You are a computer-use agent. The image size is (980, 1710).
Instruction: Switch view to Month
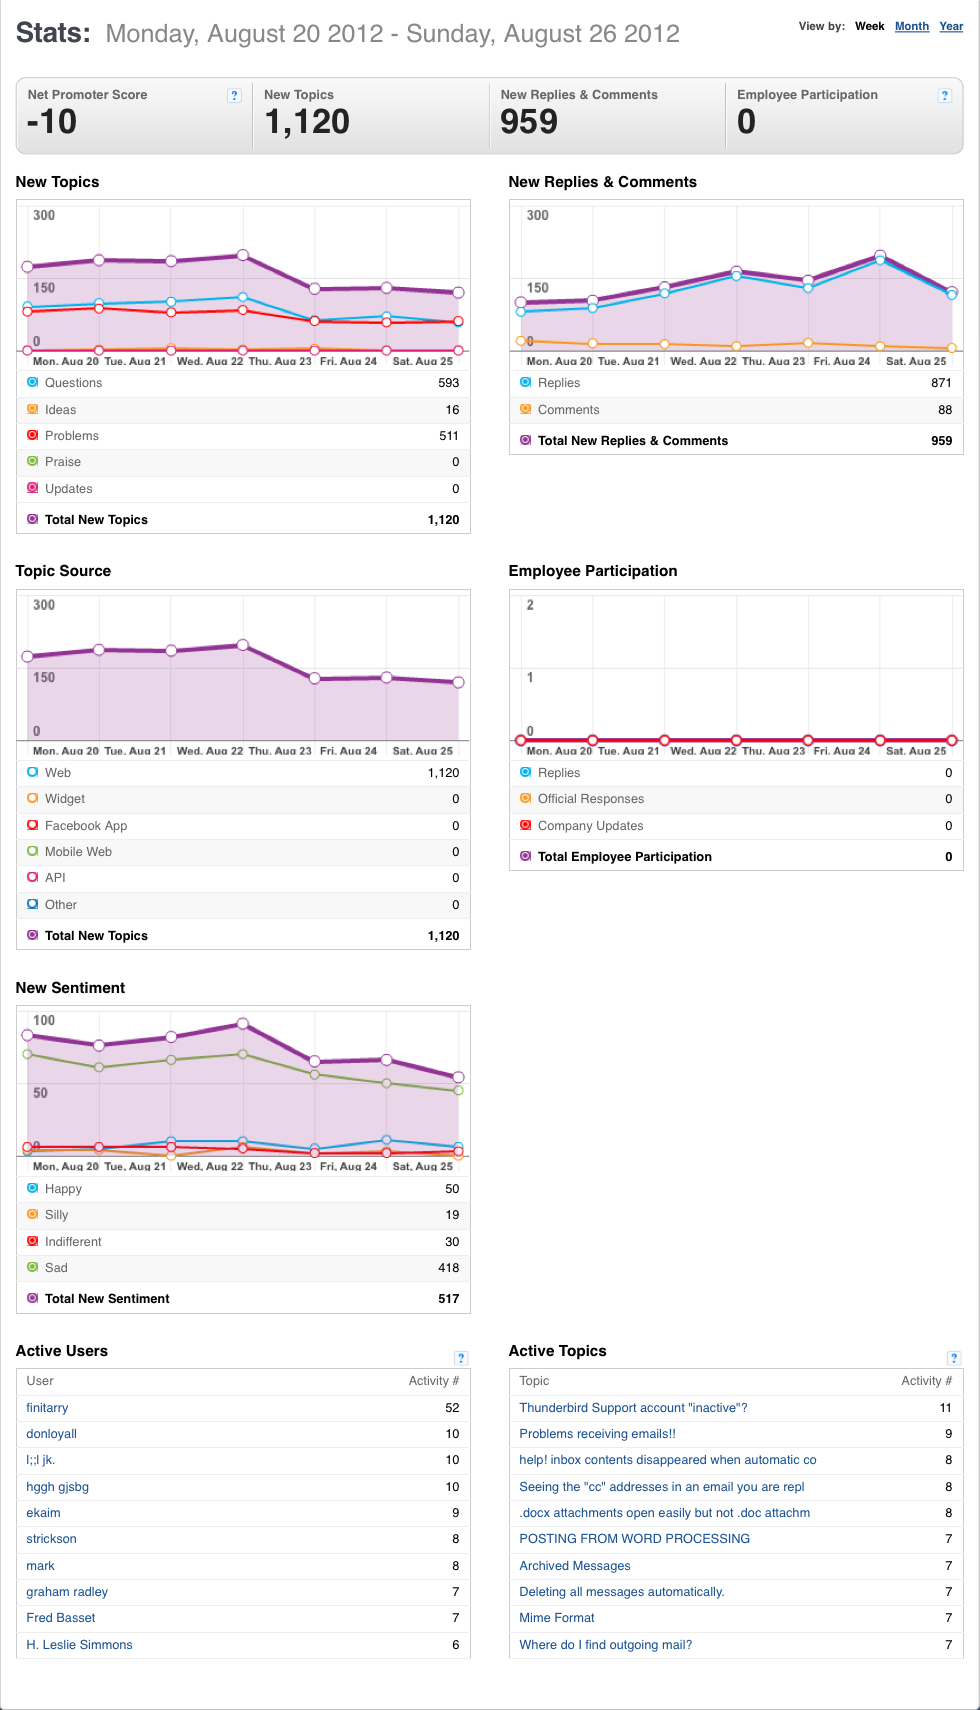tap(912, 26)
